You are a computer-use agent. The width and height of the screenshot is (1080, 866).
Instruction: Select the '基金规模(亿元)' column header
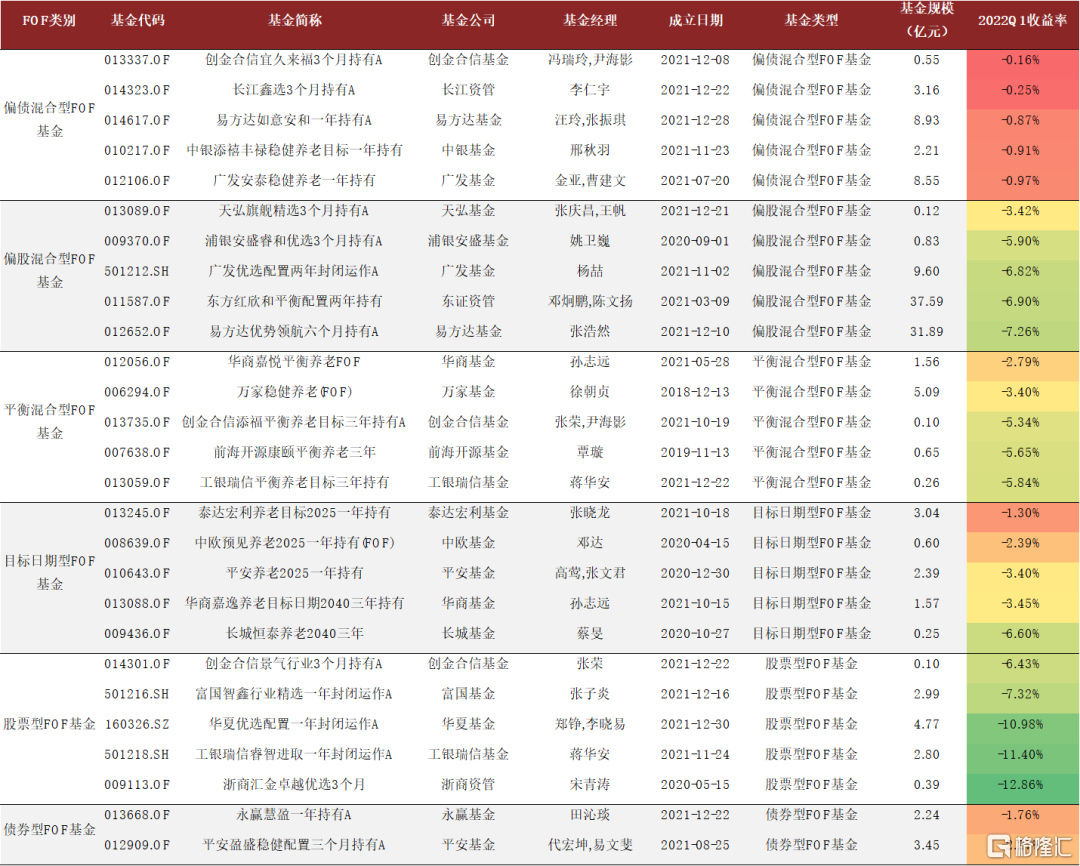click(927, 21)
